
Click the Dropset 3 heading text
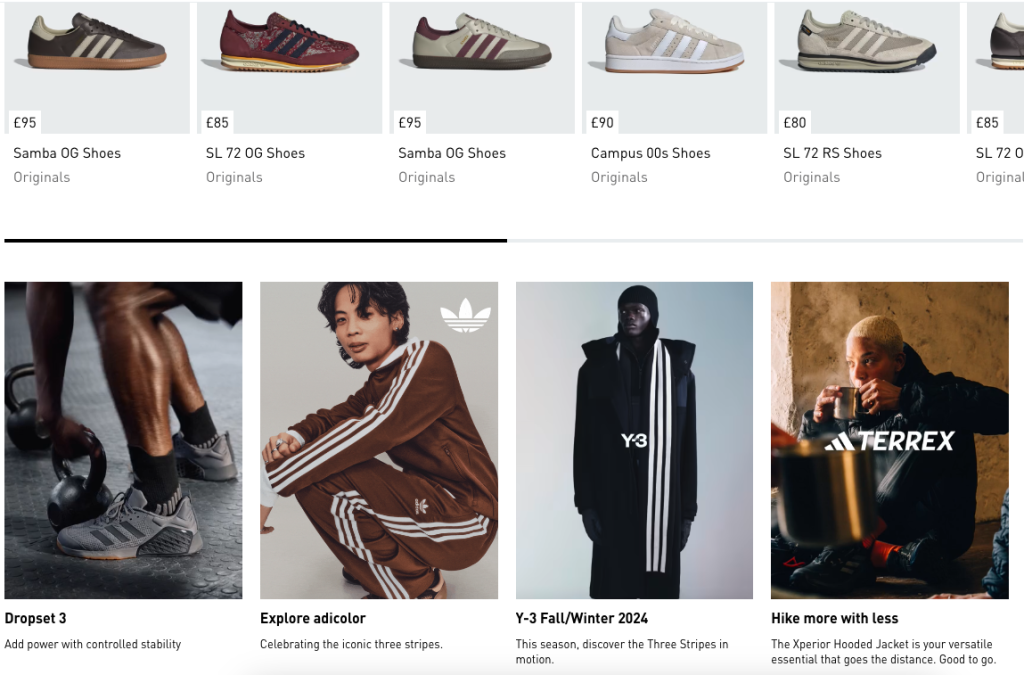point(35,618)
